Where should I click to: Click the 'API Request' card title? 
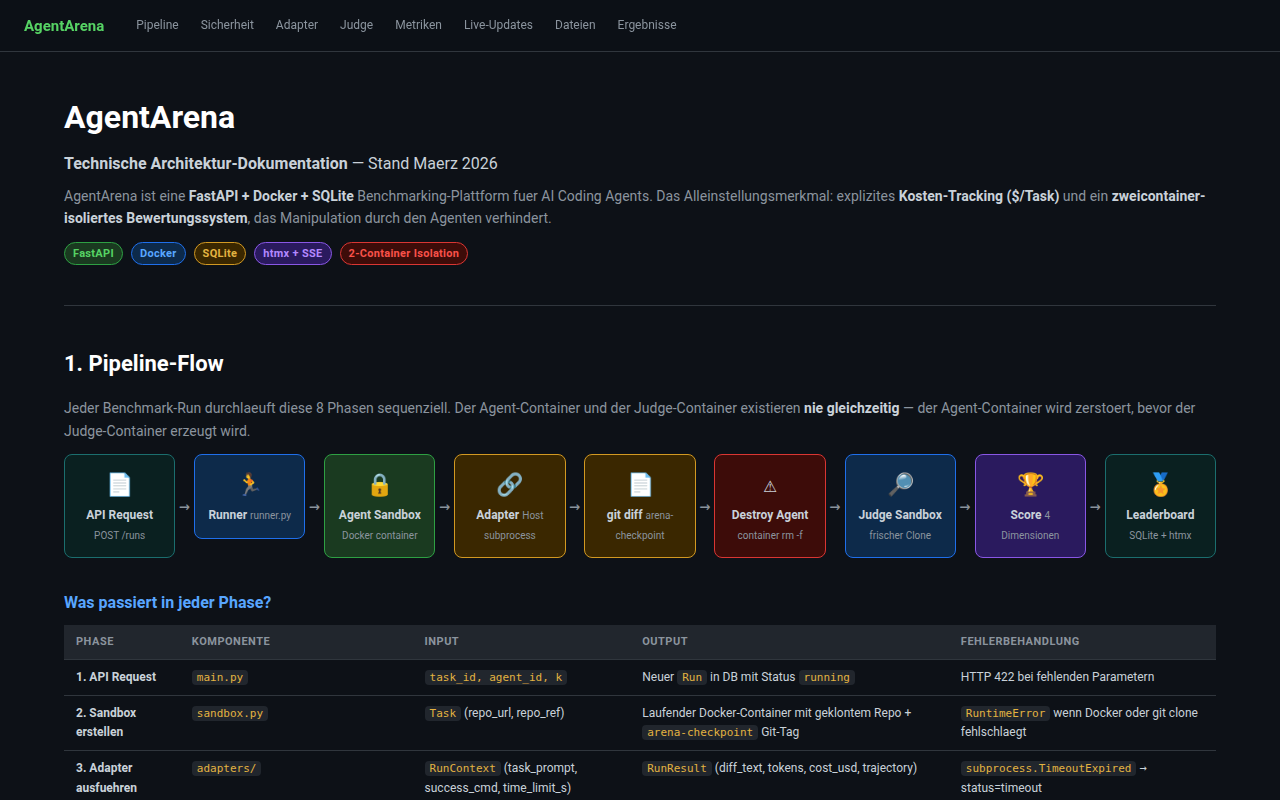click(119, 515)
